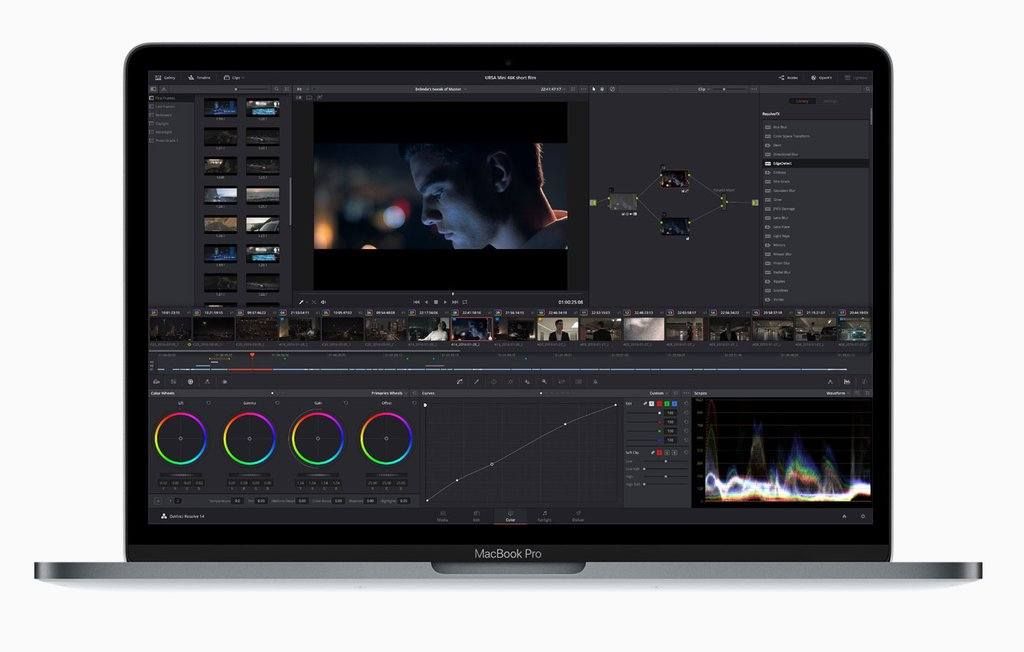This screenshot has height=652, width=1024.
Task: Toggle green channel for Soft Clip
Action: click(667, 452)
